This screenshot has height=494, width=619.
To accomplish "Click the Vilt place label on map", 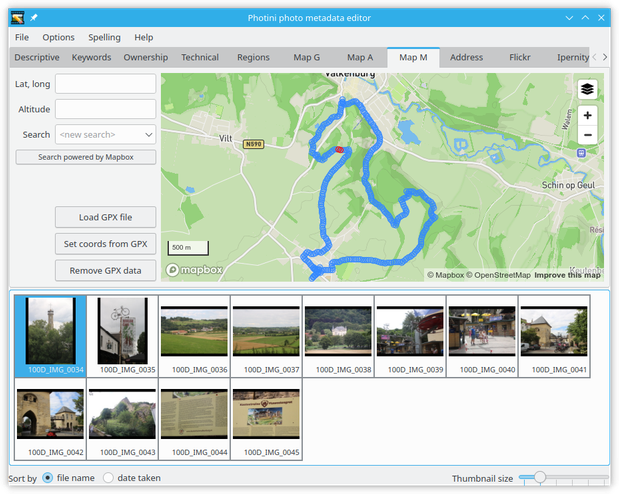I will (x=225, y=138).
